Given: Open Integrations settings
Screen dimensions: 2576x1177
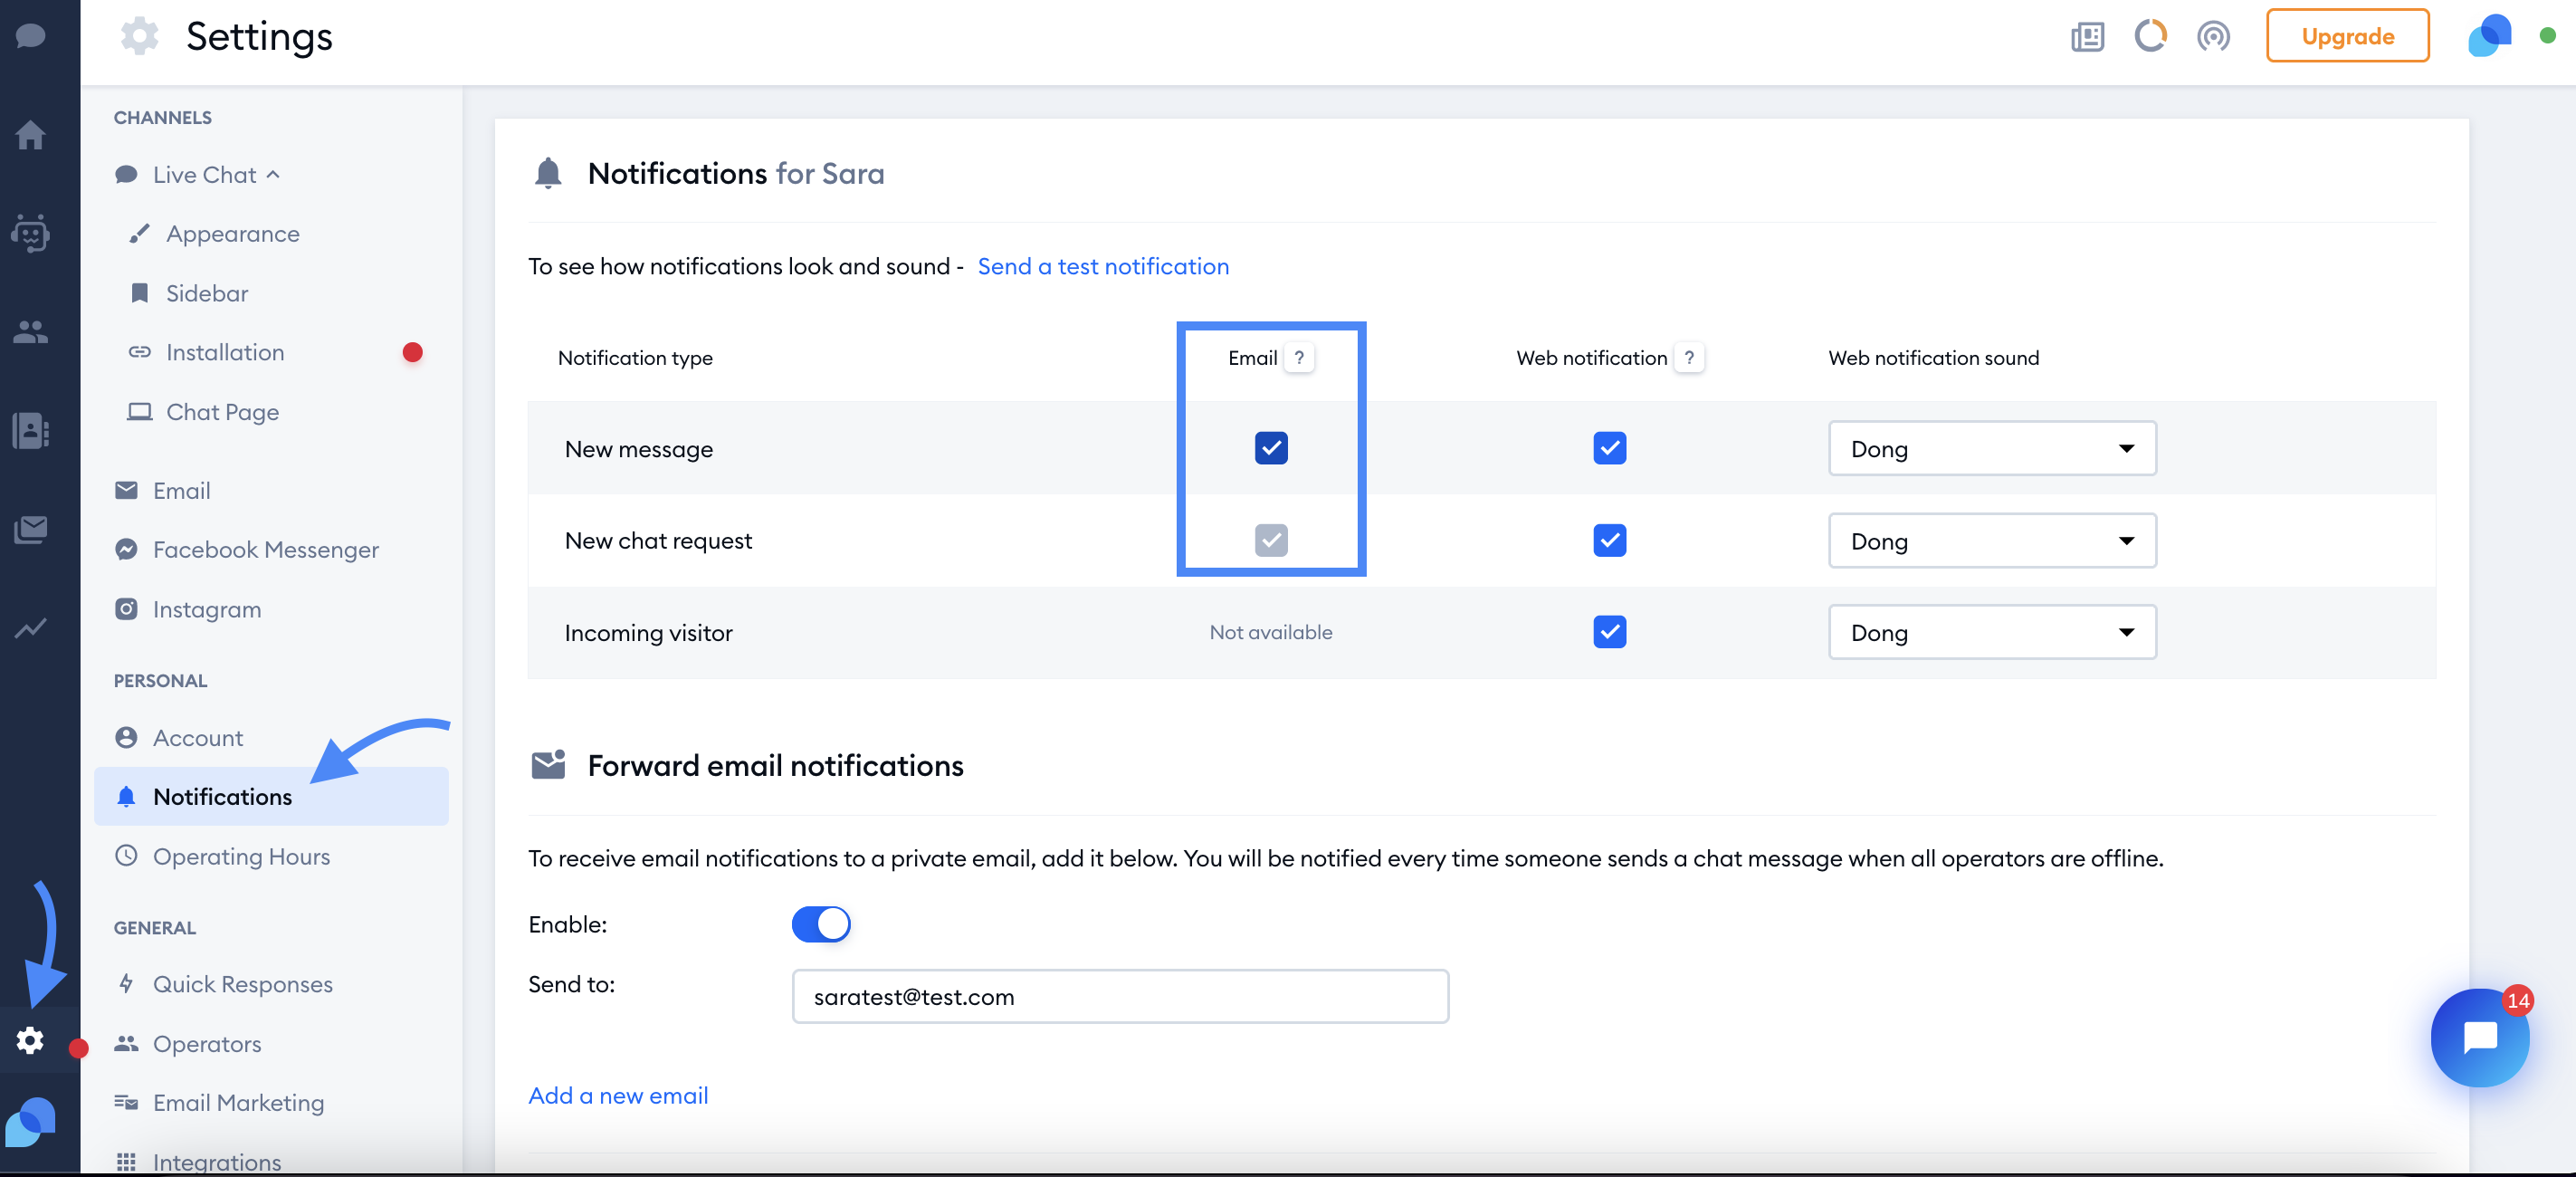Looking at the screenshot, I should (216, 1161).
